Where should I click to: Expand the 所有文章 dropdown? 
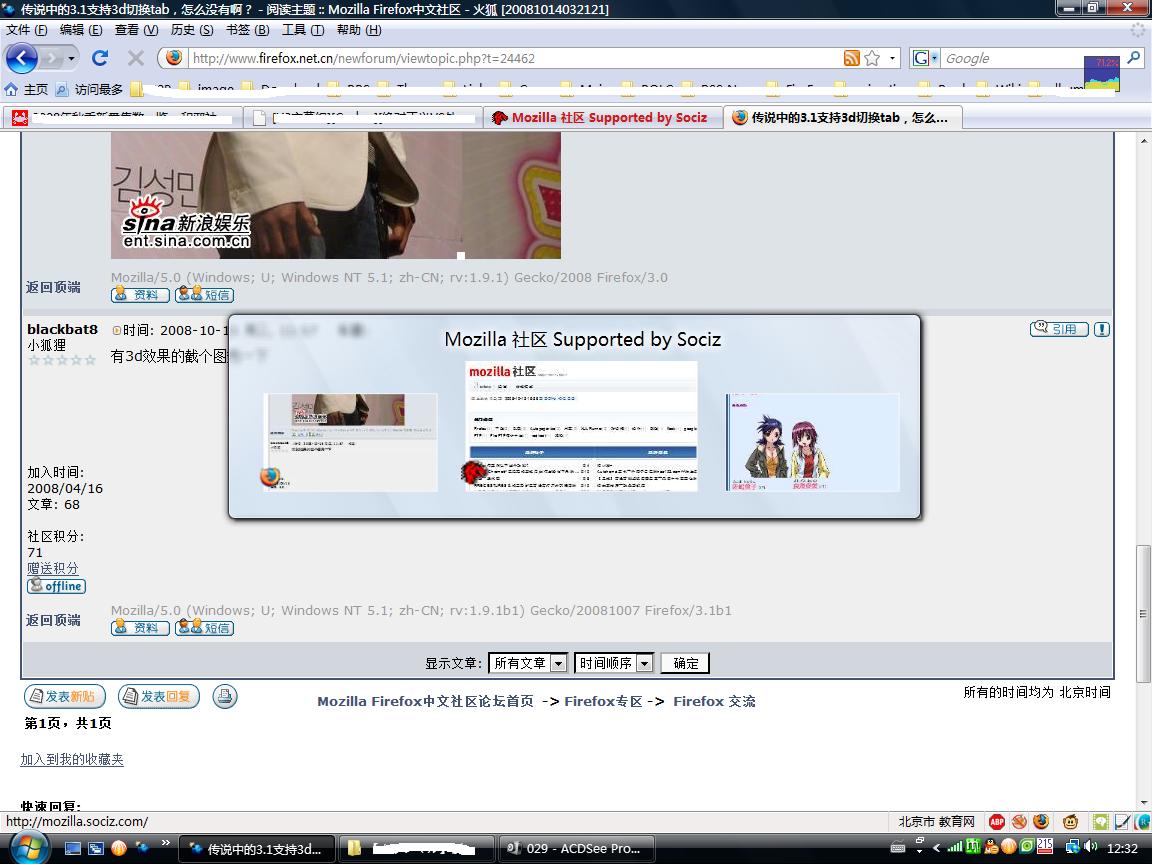coord(528,663)
